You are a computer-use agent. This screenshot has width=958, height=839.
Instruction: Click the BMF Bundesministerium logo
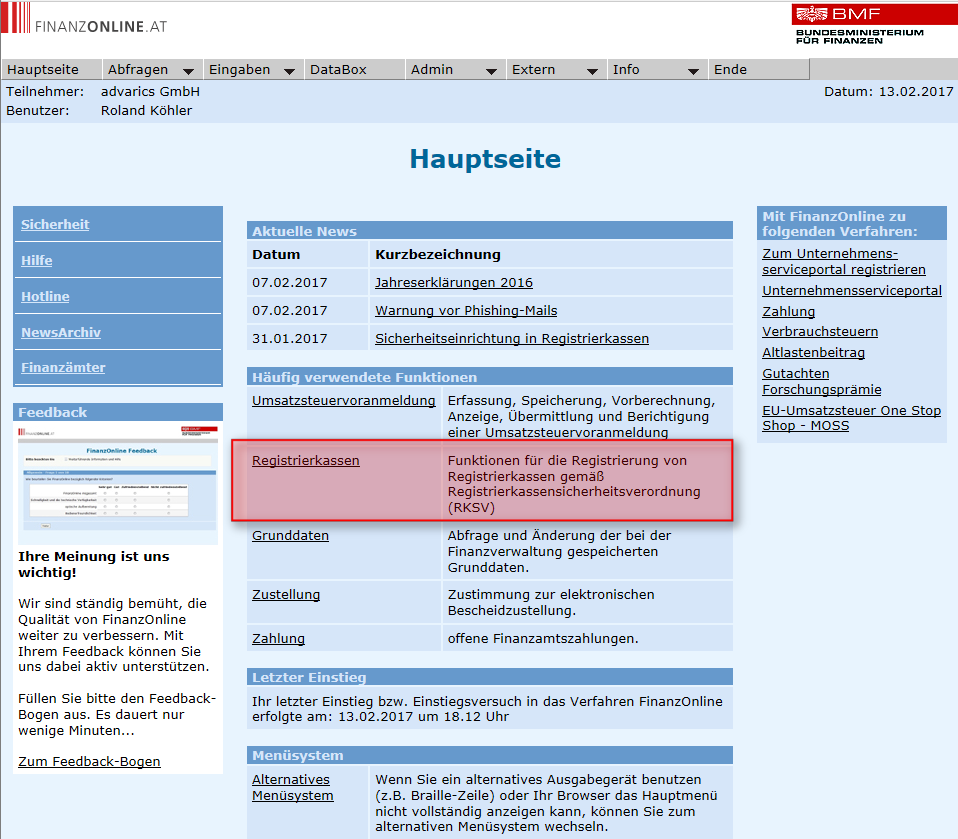click(x=874, y=24)
